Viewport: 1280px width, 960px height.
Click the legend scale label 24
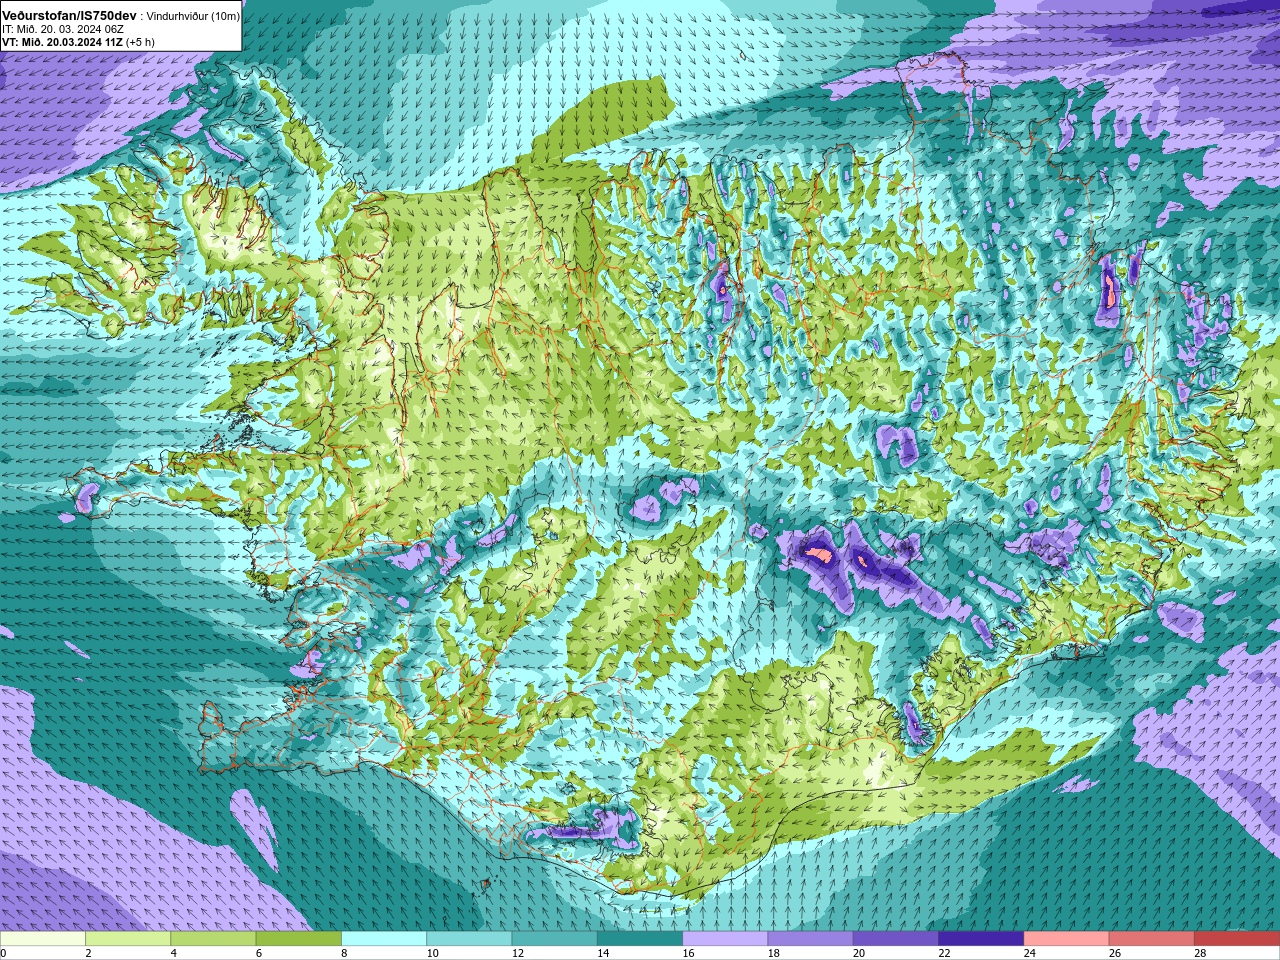pyautogui.click(x=1029, y=953)
